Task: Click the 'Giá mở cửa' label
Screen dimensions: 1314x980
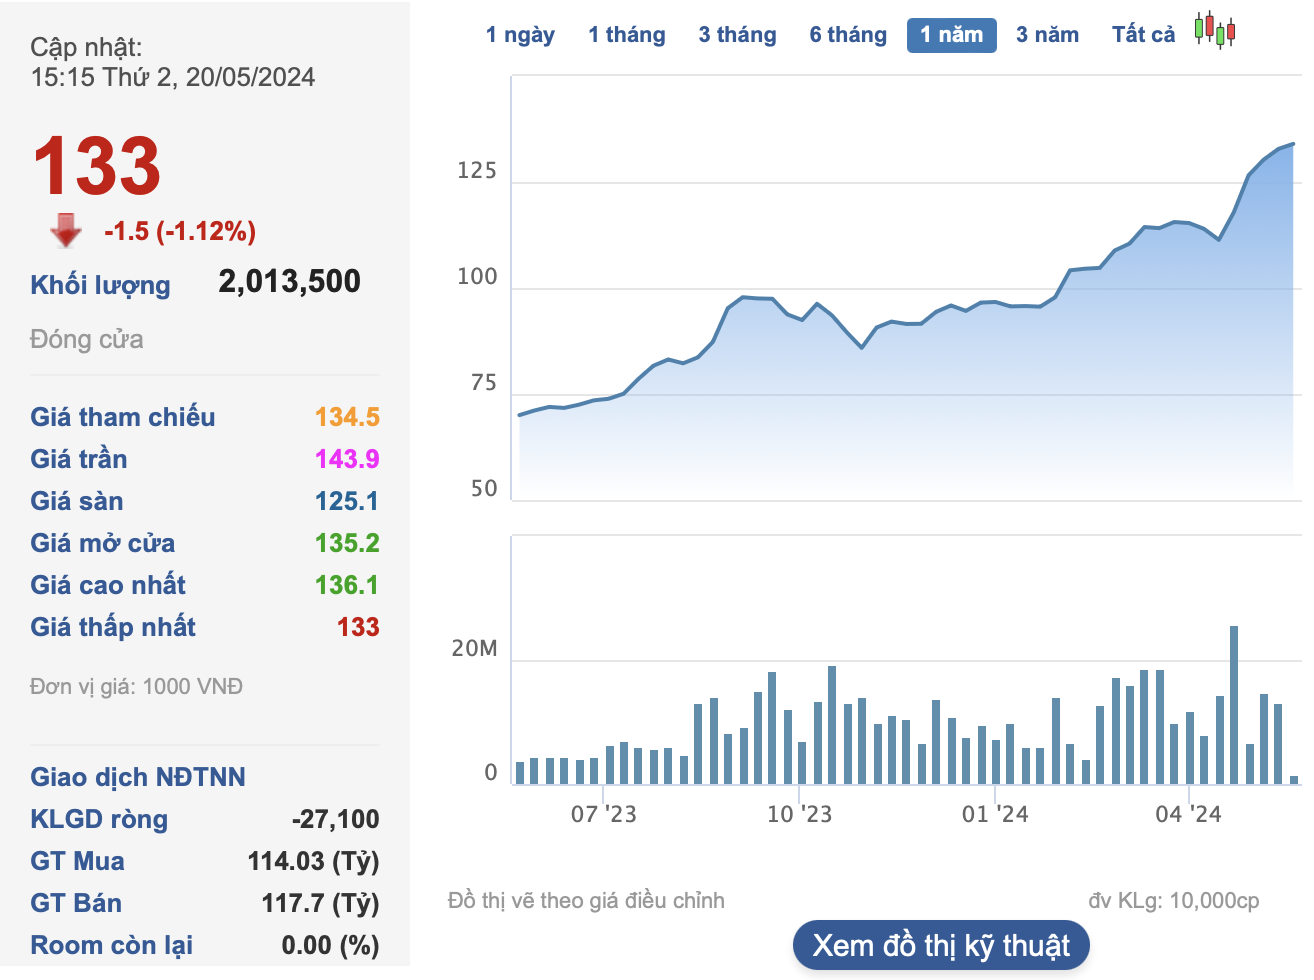Action: (103, 543)
